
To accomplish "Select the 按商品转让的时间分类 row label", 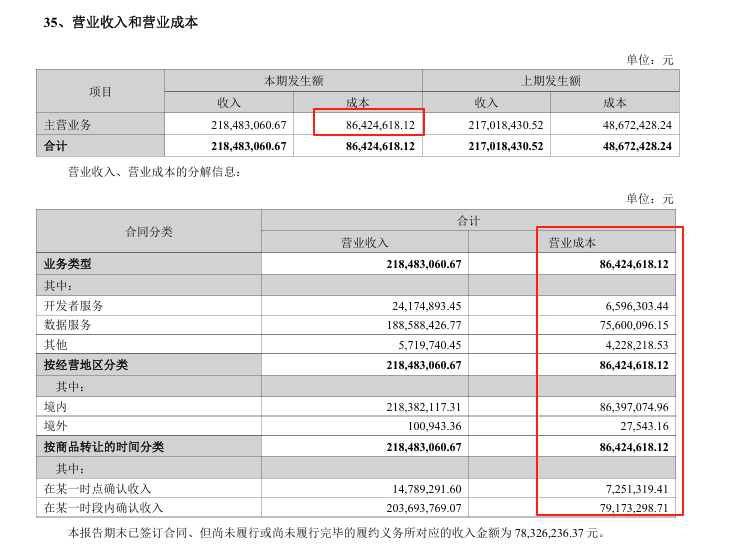I will tap(103, 447).
